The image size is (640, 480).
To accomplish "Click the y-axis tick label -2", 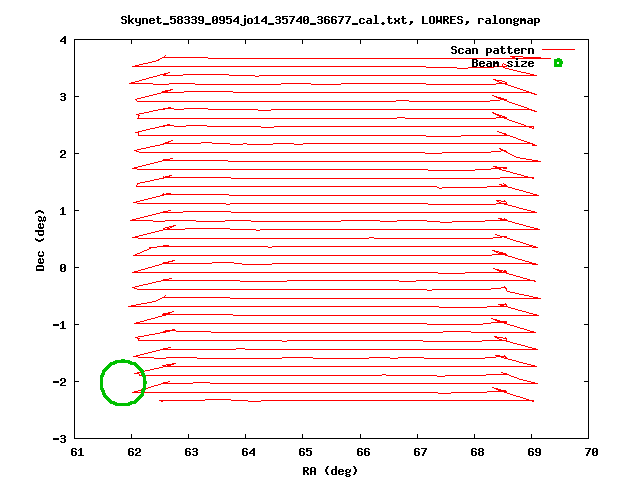I will (60, 382).
